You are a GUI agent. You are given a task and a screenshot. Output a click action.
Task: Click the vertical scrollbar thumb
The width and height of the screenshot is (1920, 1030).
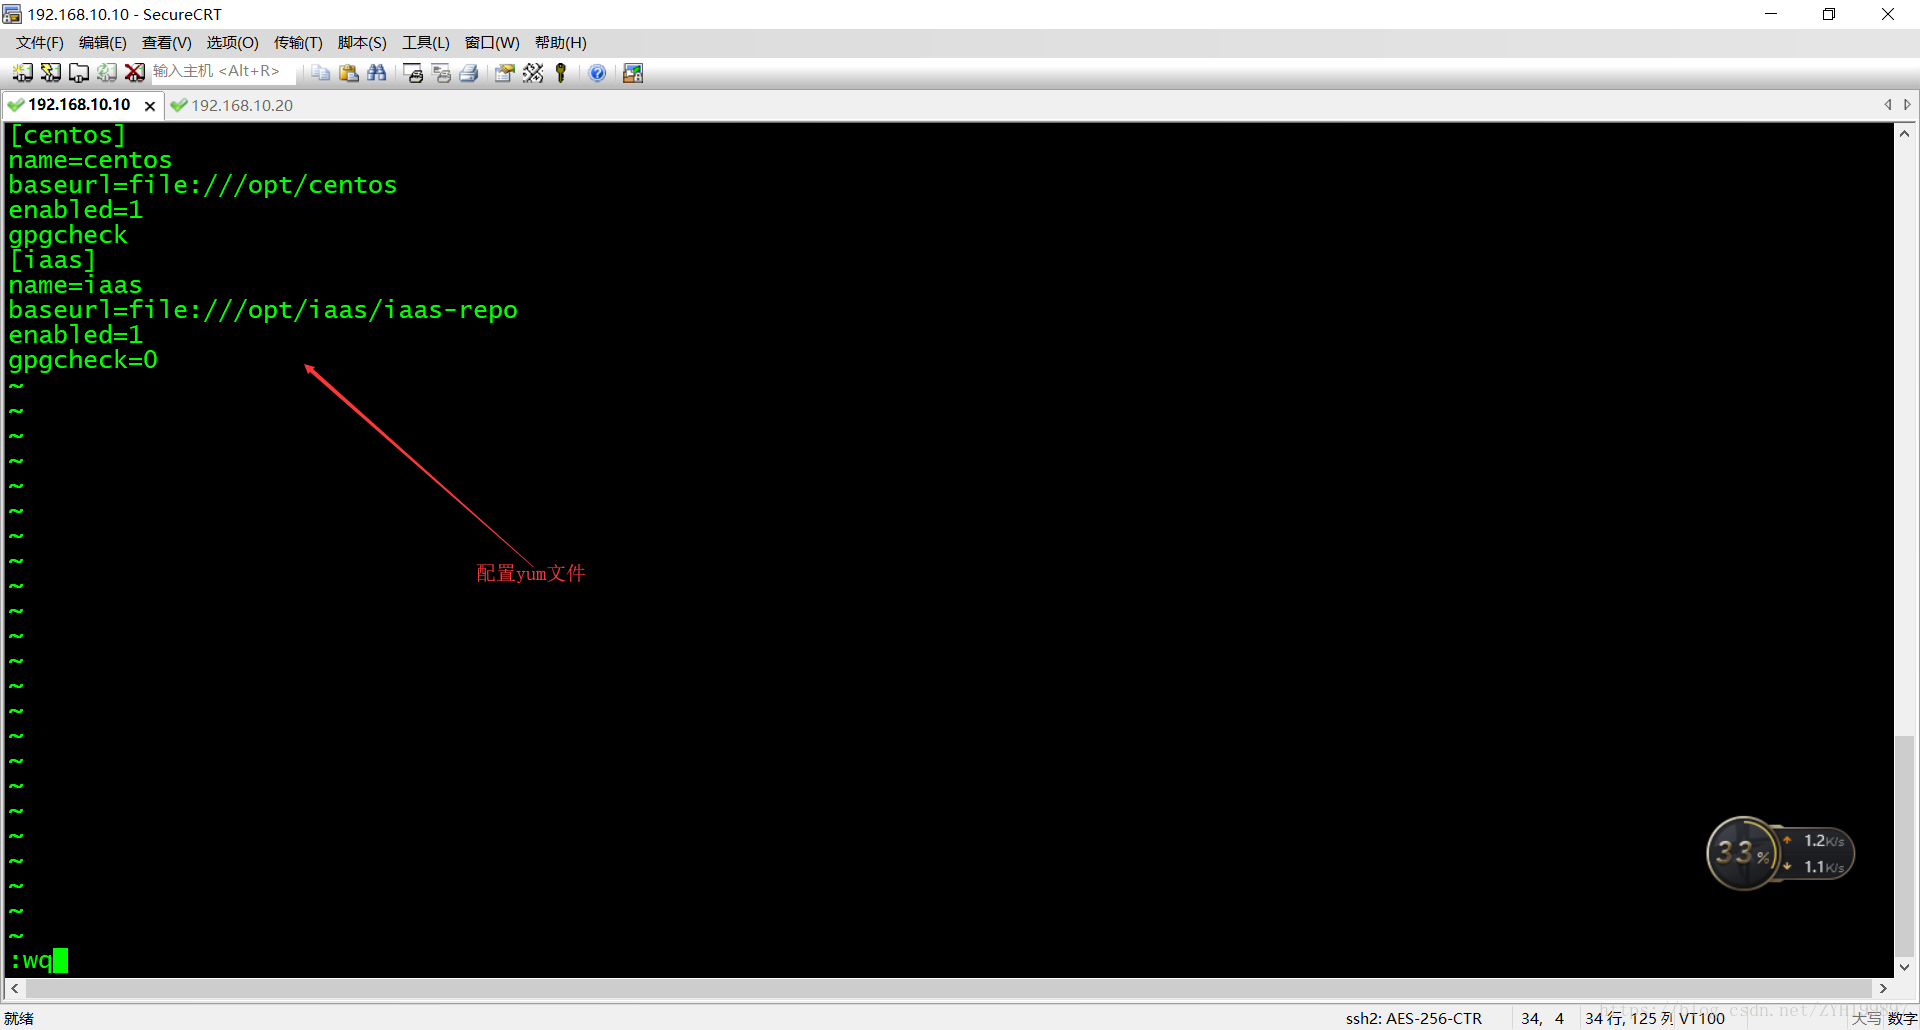[x=1904, y=846]
